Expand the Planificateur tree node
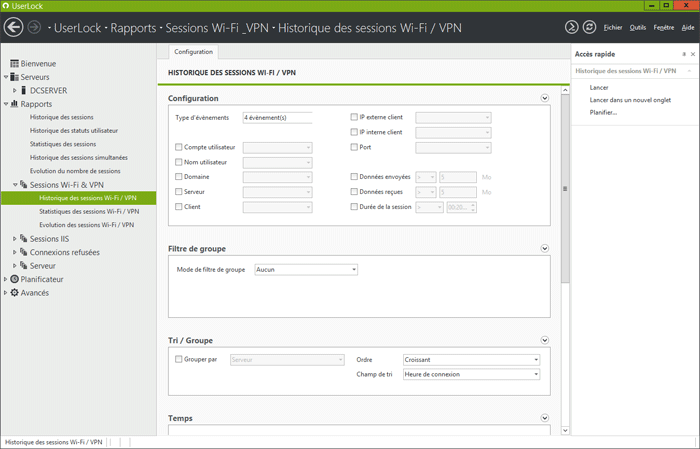 [x=5, y=279]
